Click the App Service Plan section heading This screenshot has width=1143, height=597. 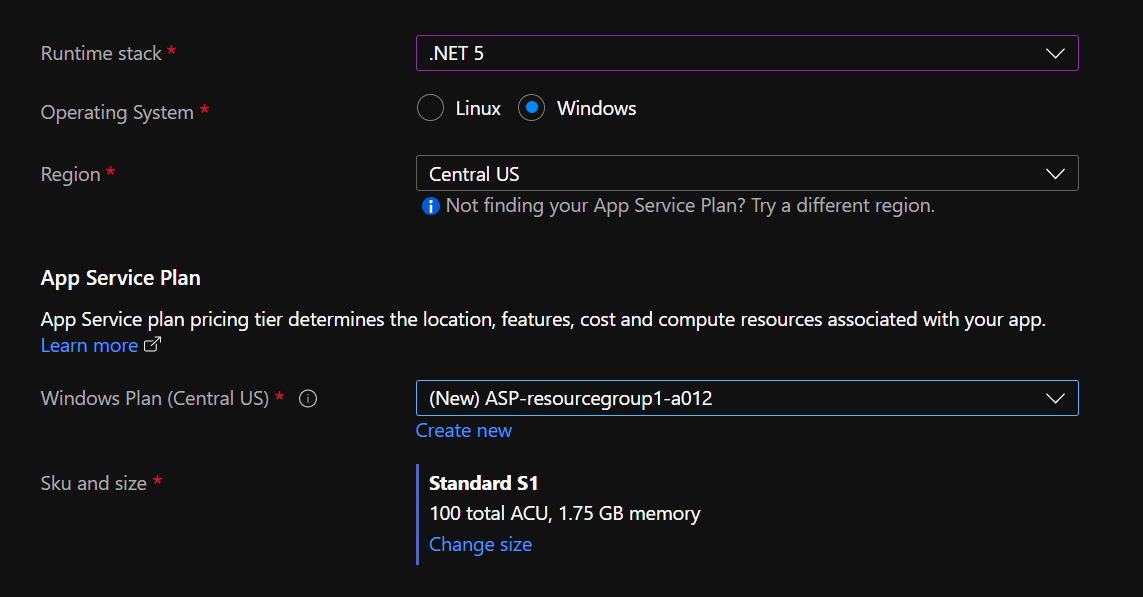click(x=120, y=278)
